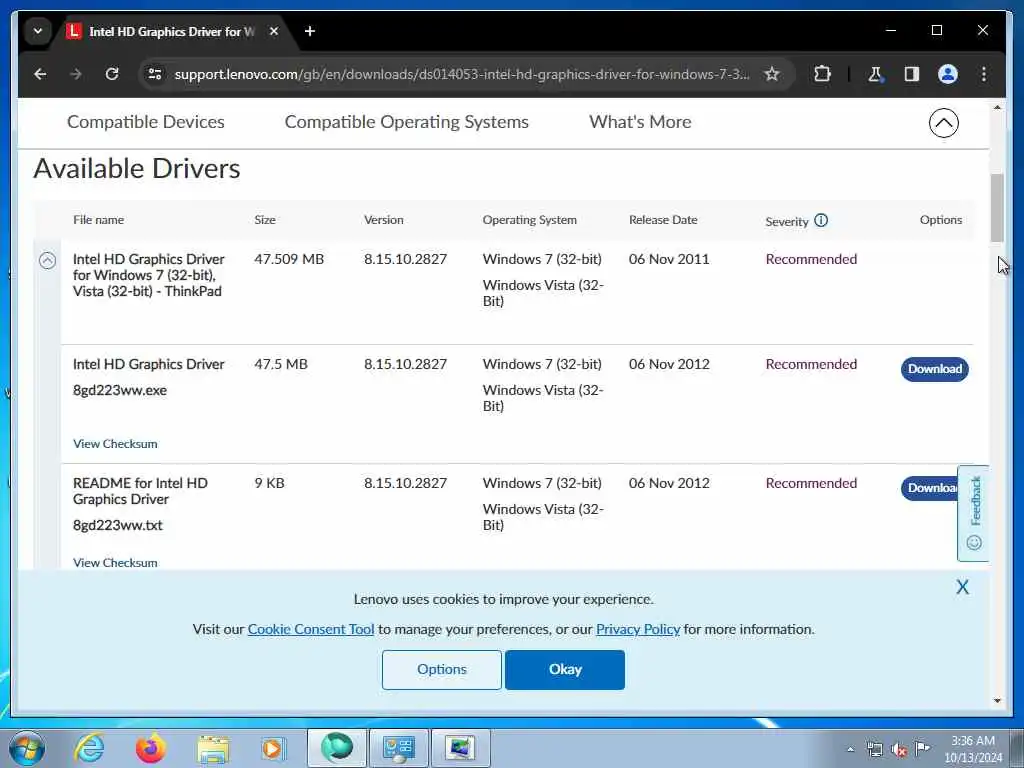Open a new browser tab

coord(310,31)
